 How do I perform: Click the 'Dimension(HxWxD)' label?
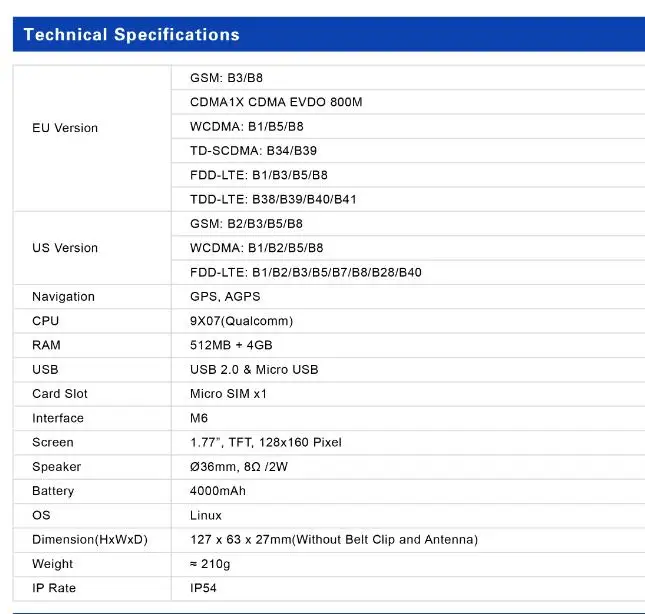pos(90,540)
